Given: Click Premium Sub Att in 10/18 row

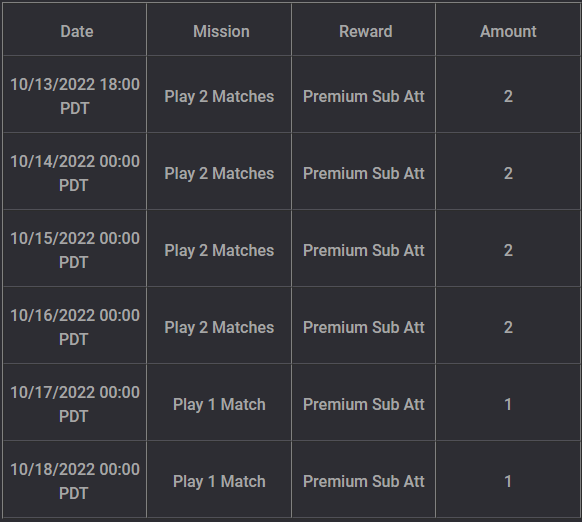Looking at the screenshot, I should point(364,482).
